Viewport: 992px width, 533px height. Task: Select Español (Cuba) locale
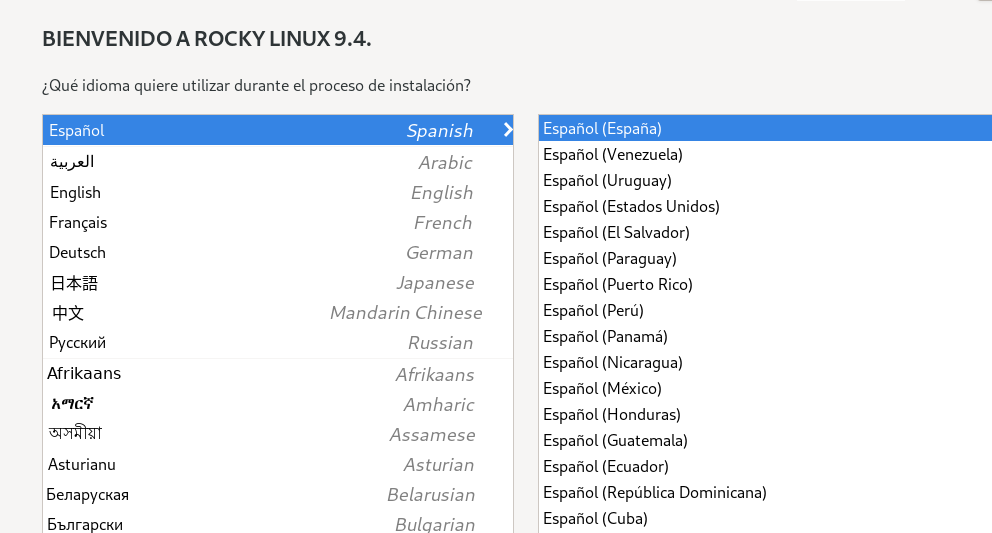[766, 518]
